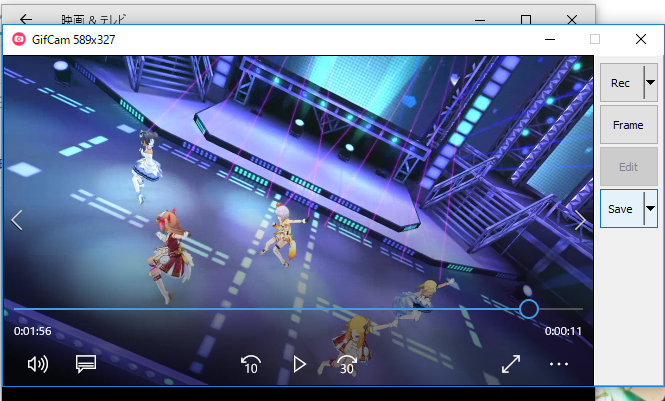Play the video

[299, 364]
